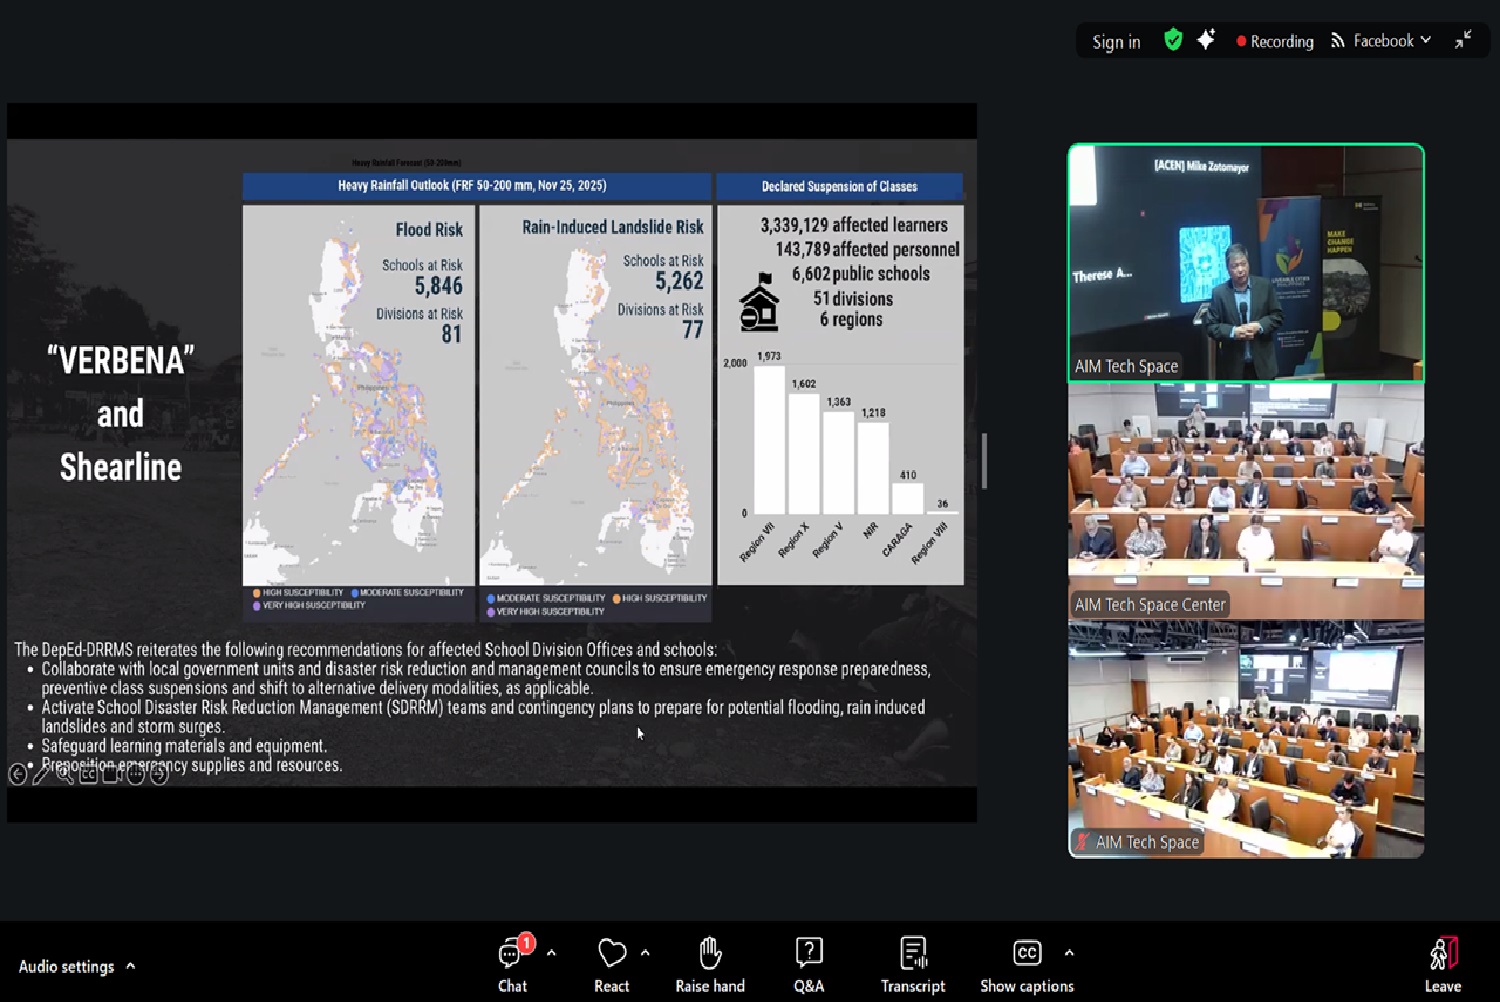Click the Sign in link

[x=1116, y=41]
